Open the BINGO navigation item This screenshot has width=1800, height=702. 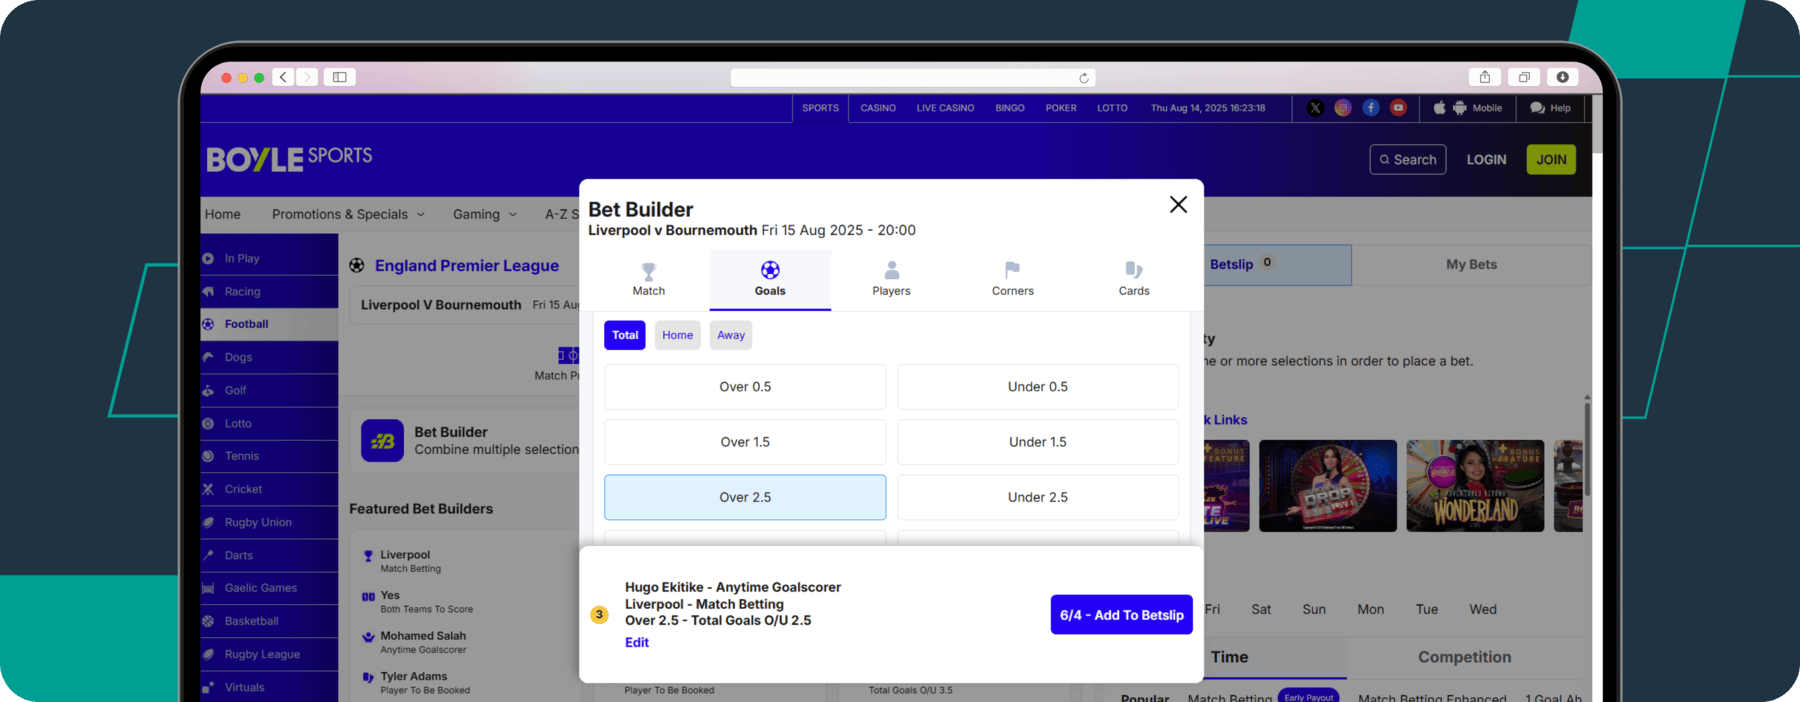coord(1010,108)
